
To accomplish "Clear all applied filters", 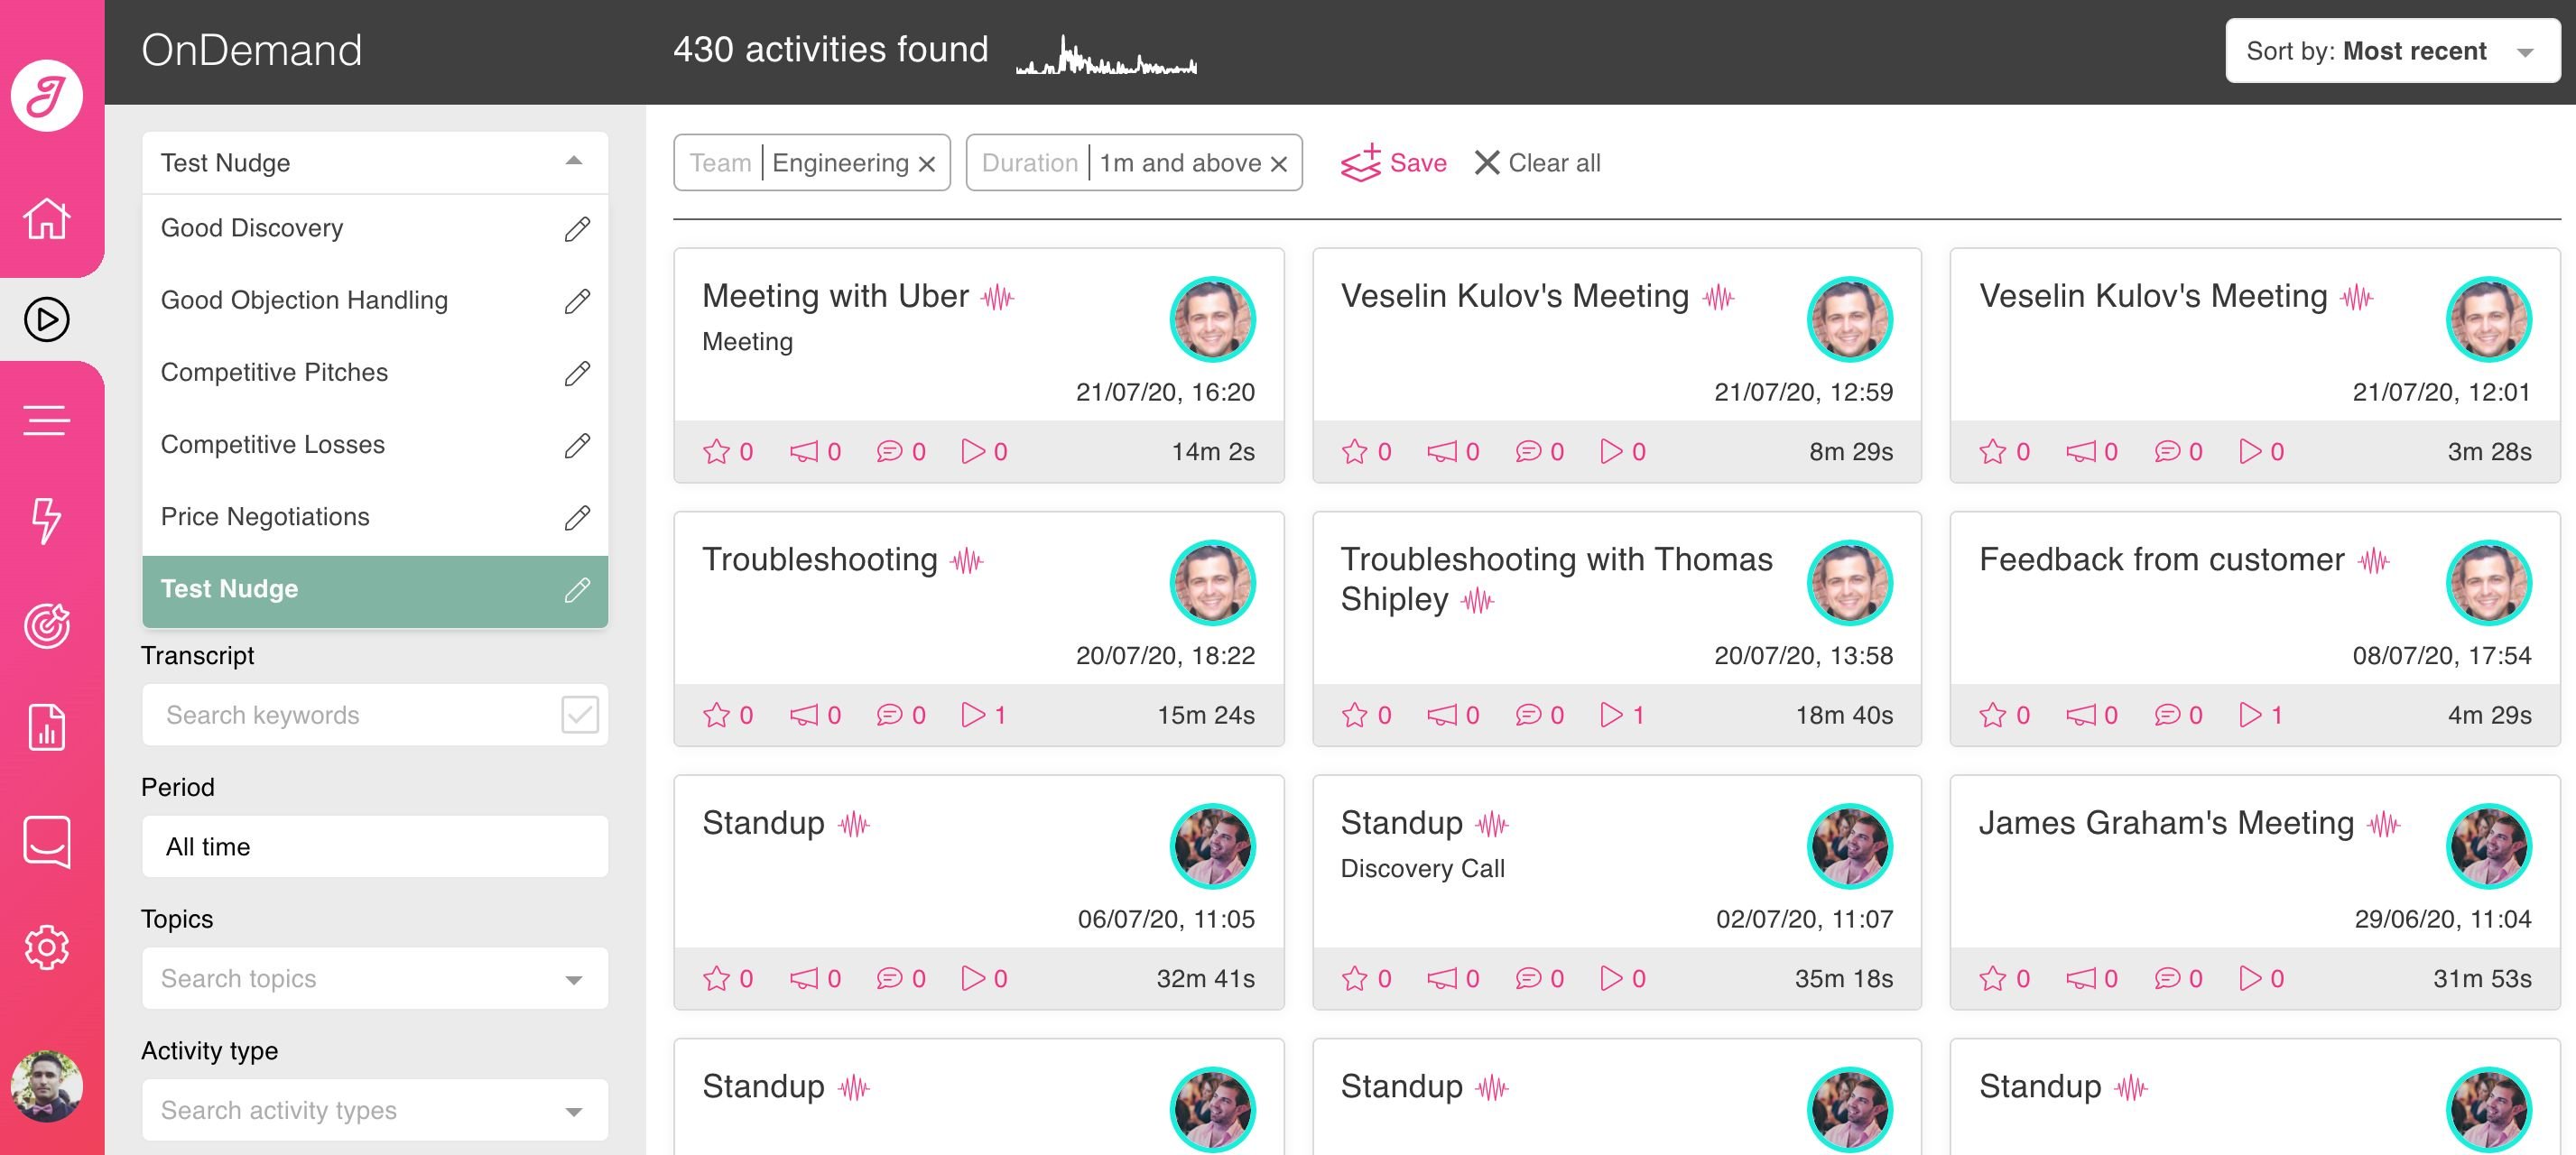I will point(1537,163).
